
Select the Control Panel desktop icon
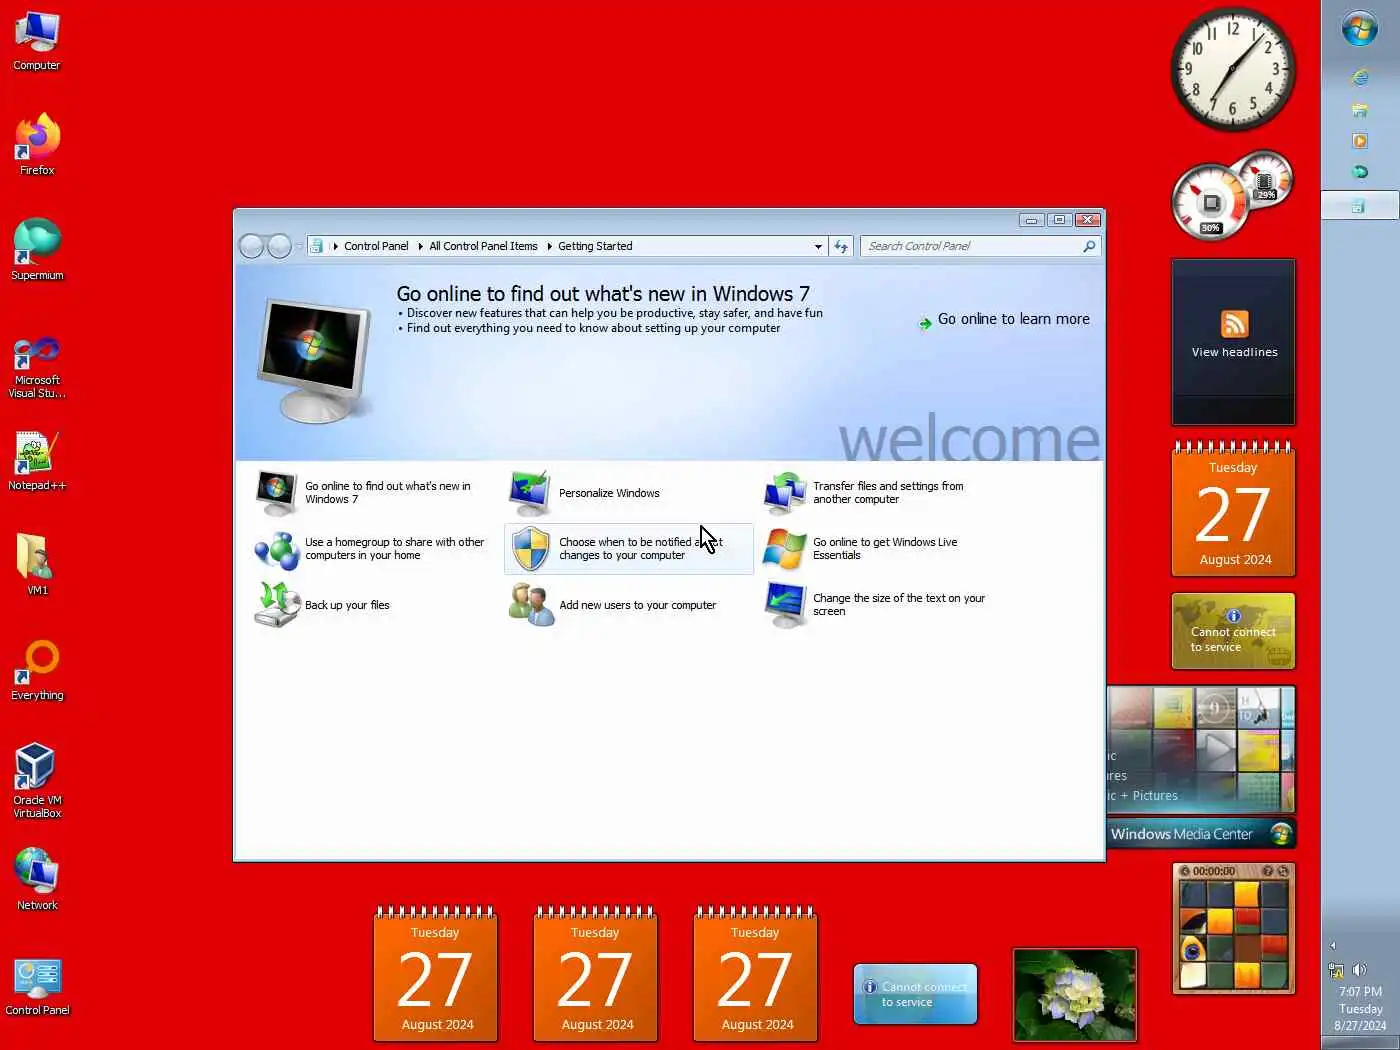[37, 986]
